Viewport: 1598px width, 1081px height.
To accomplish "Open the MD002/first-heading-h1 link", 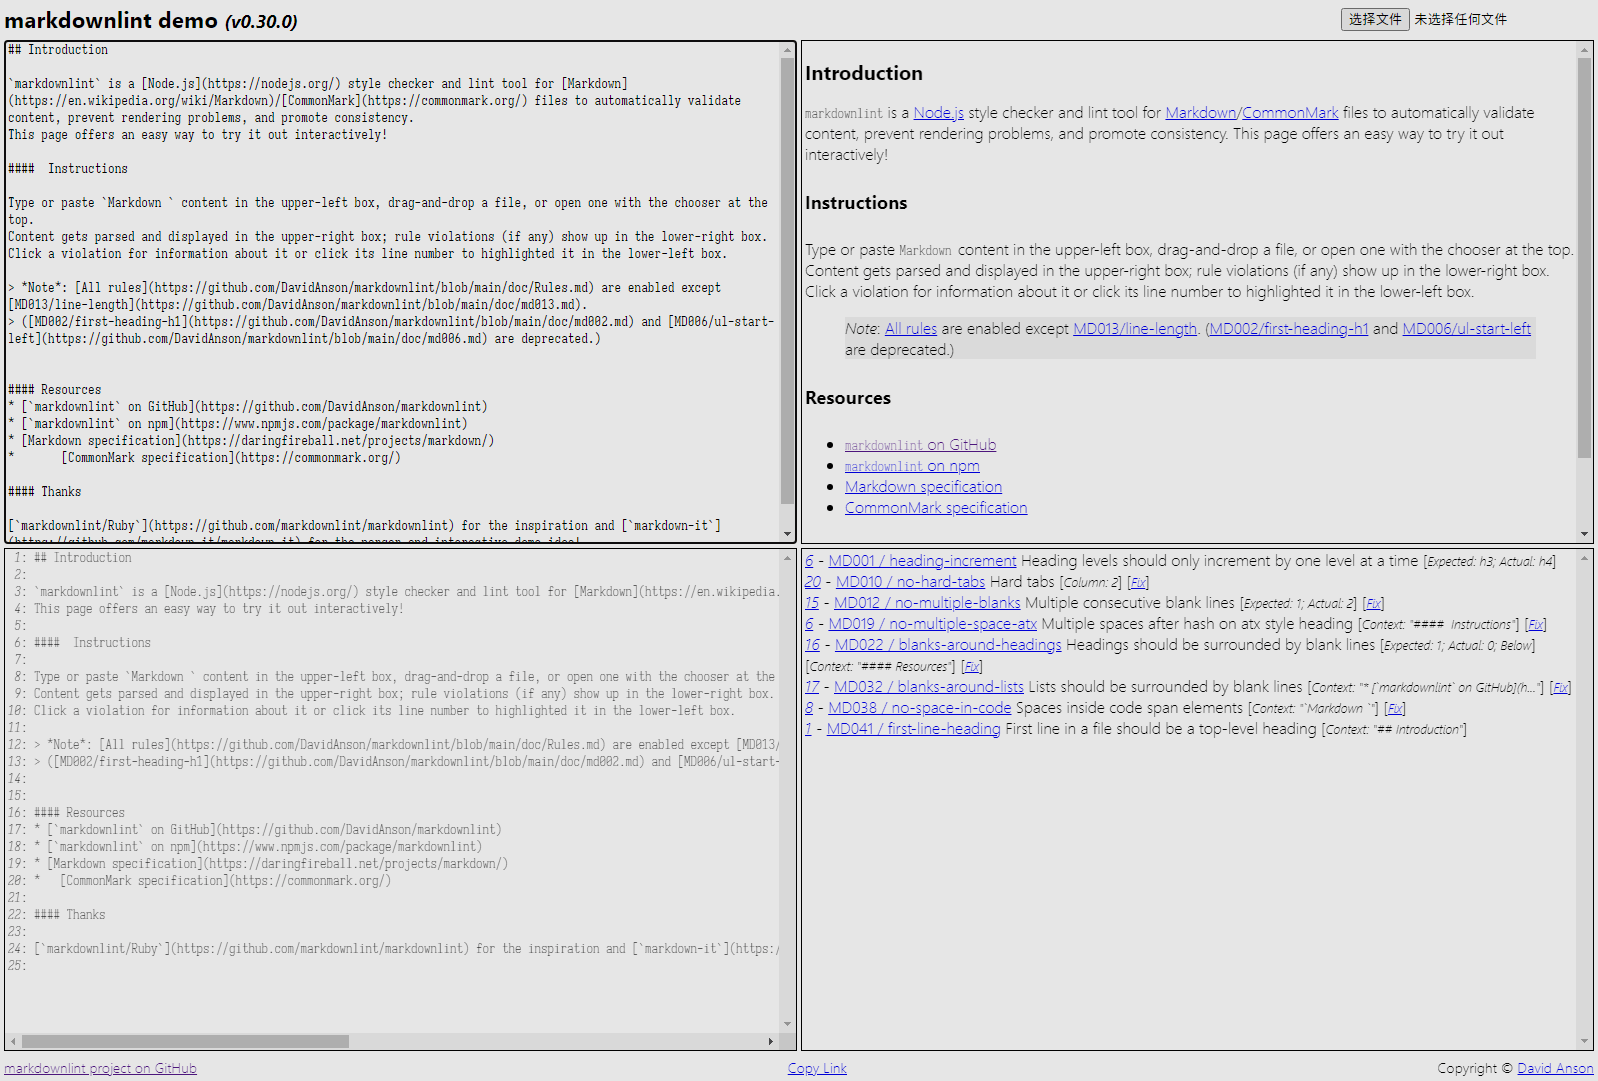I will pyautogui.click(x=1289, y=329).
